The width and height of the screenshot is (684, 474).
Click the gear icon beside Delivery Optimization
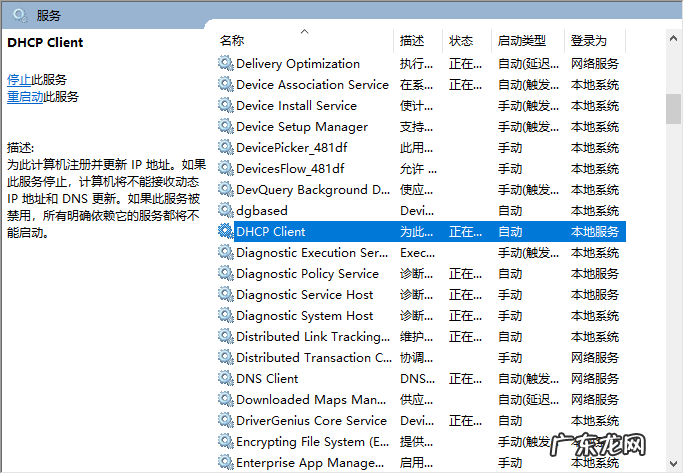point(226,63)
